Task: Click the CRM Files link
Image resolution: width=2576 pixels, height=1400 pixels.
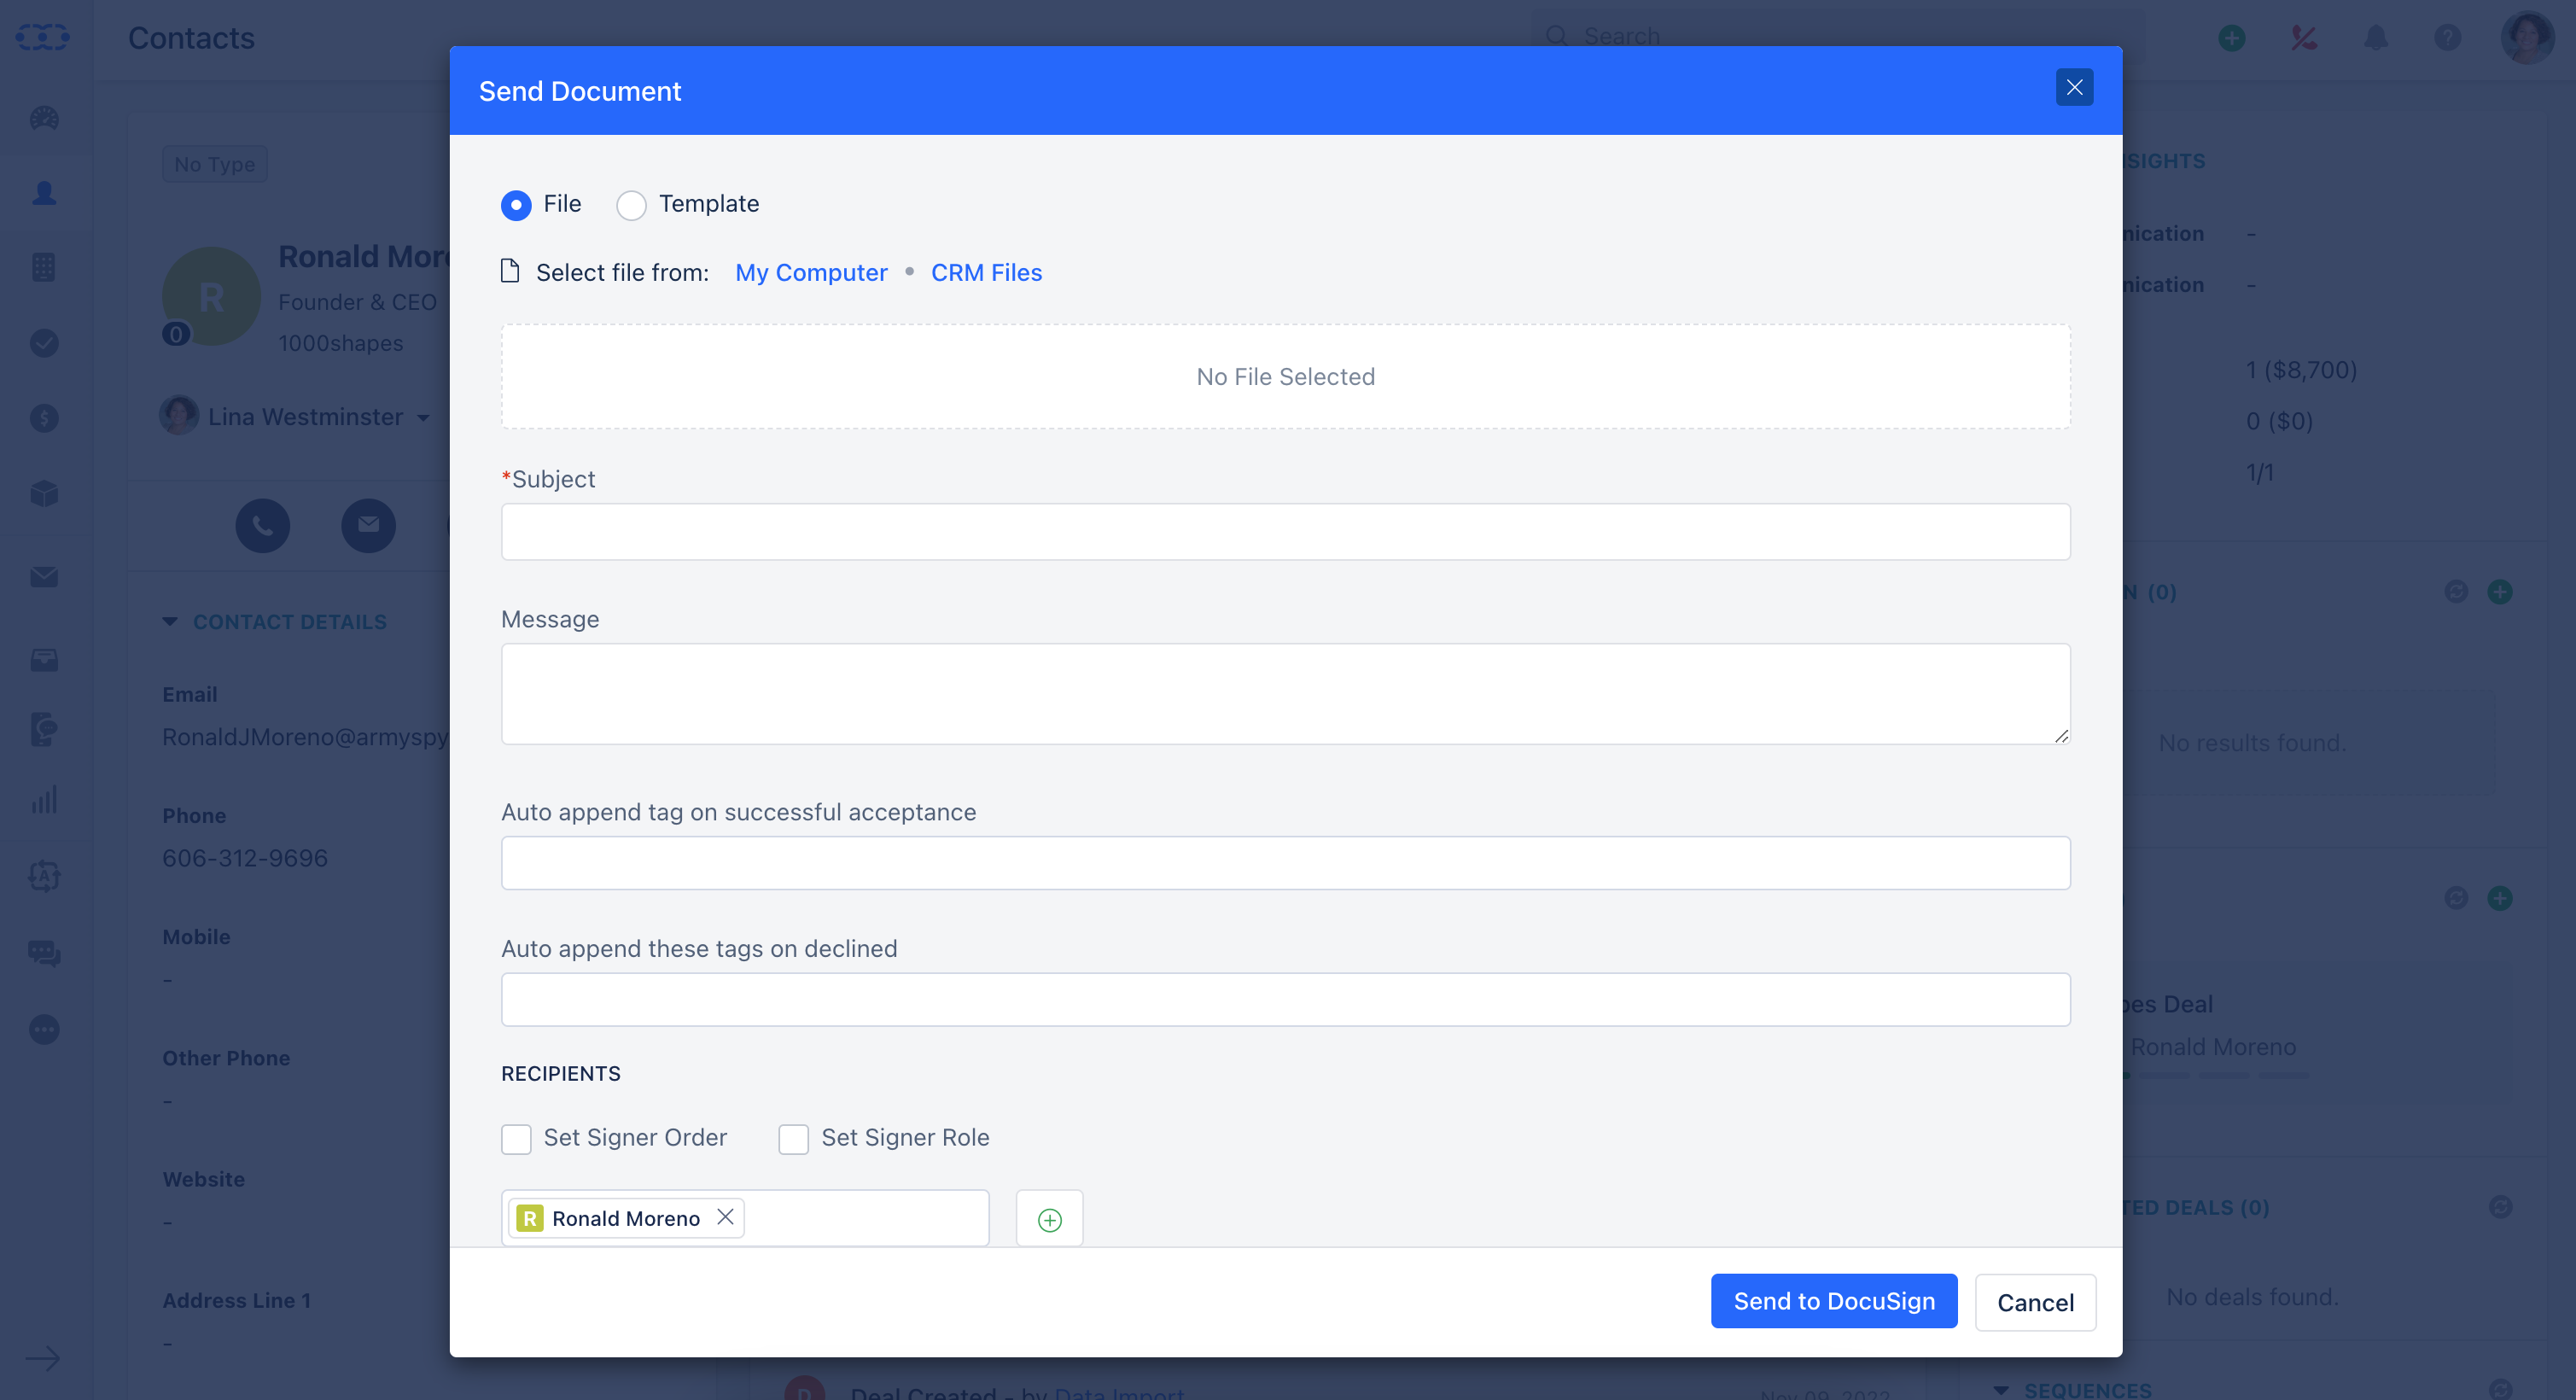Action: pos(986,271)
